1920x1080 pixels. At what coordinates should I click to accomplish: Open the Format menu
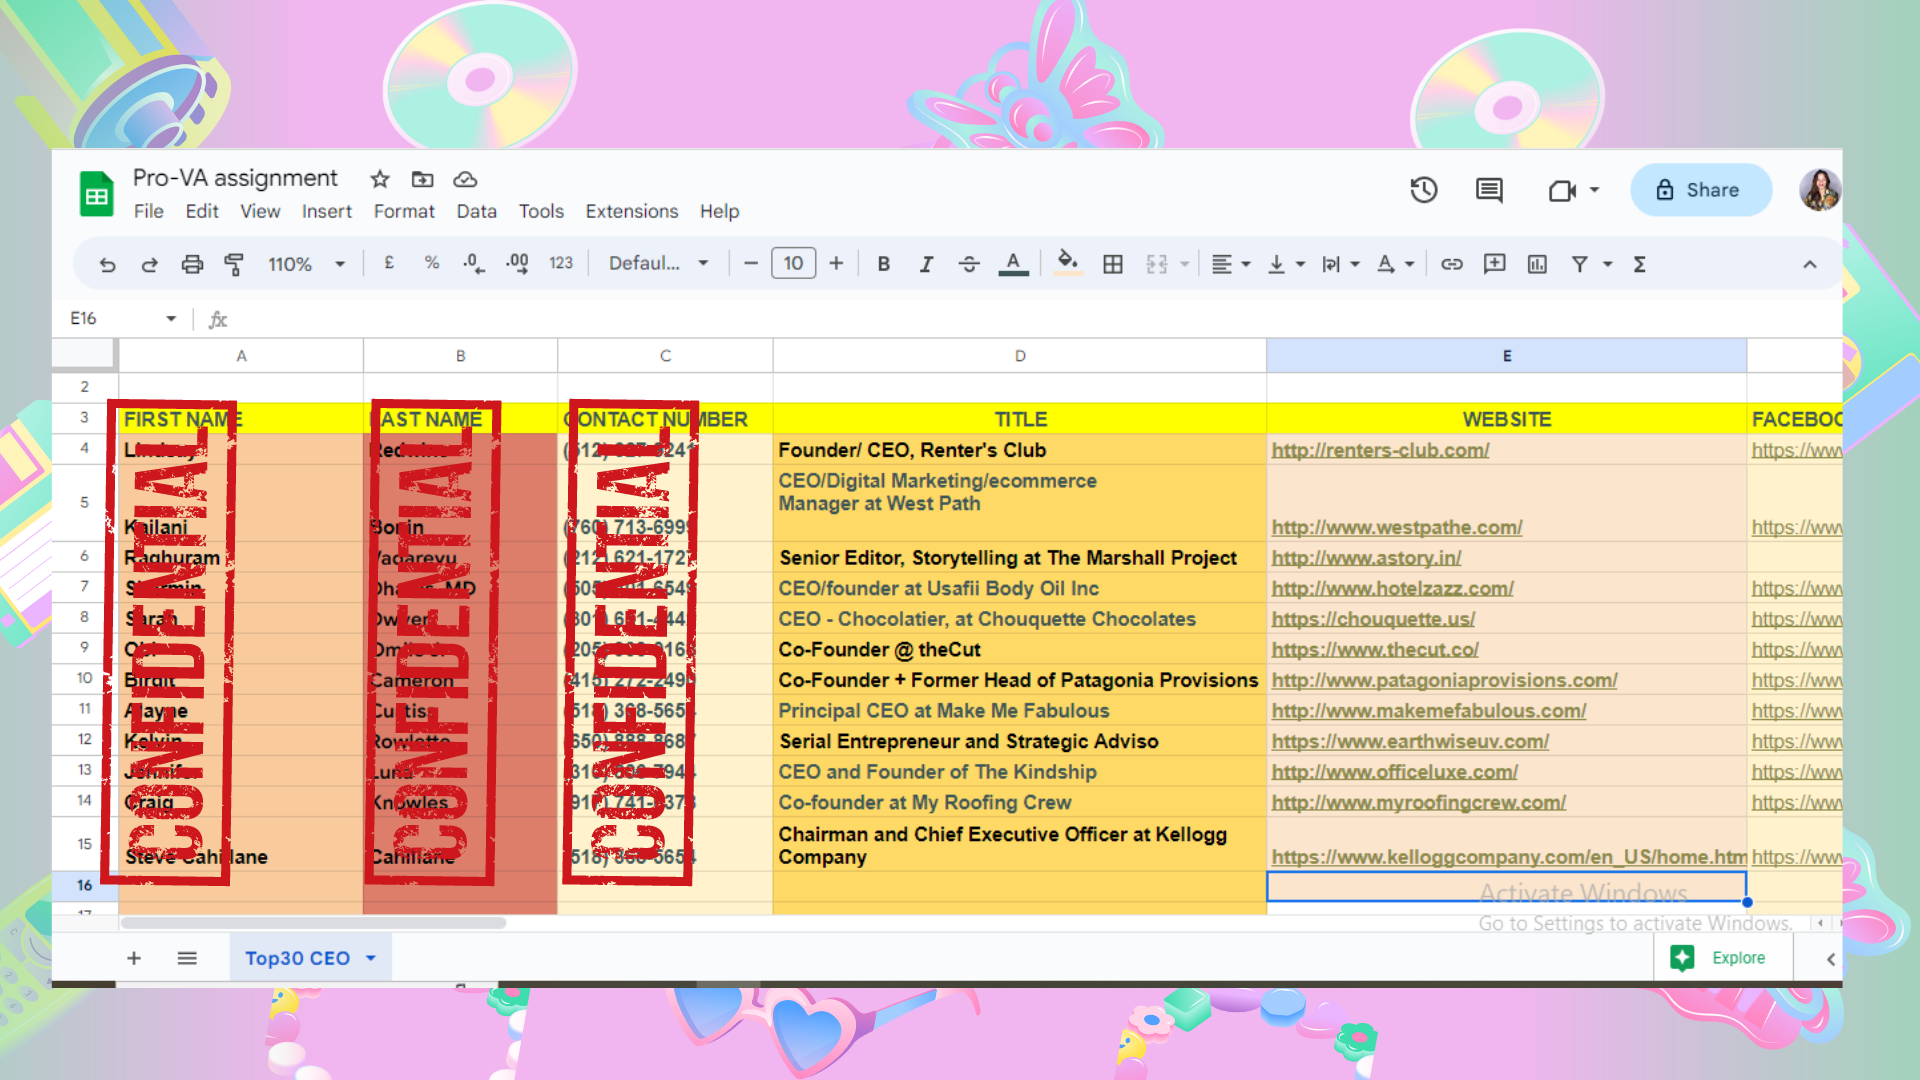404,211
